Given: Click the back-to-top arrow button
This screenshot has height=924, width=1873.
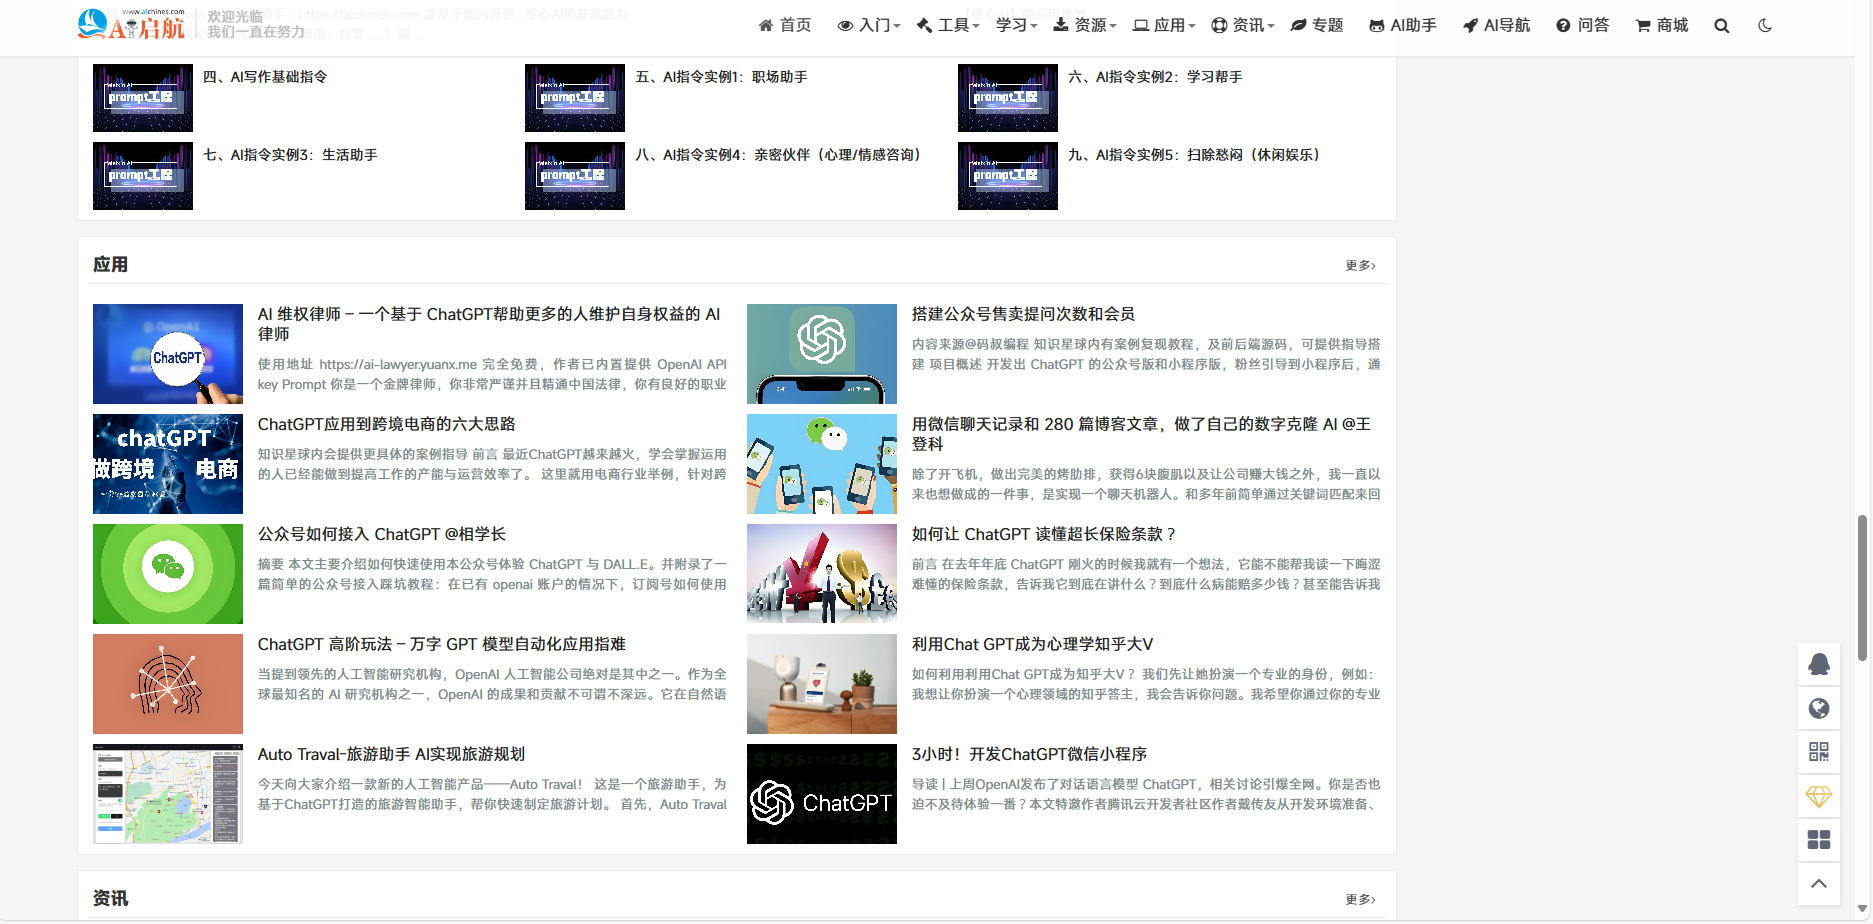Looking at the screenshot, I should pos(1819,884).
